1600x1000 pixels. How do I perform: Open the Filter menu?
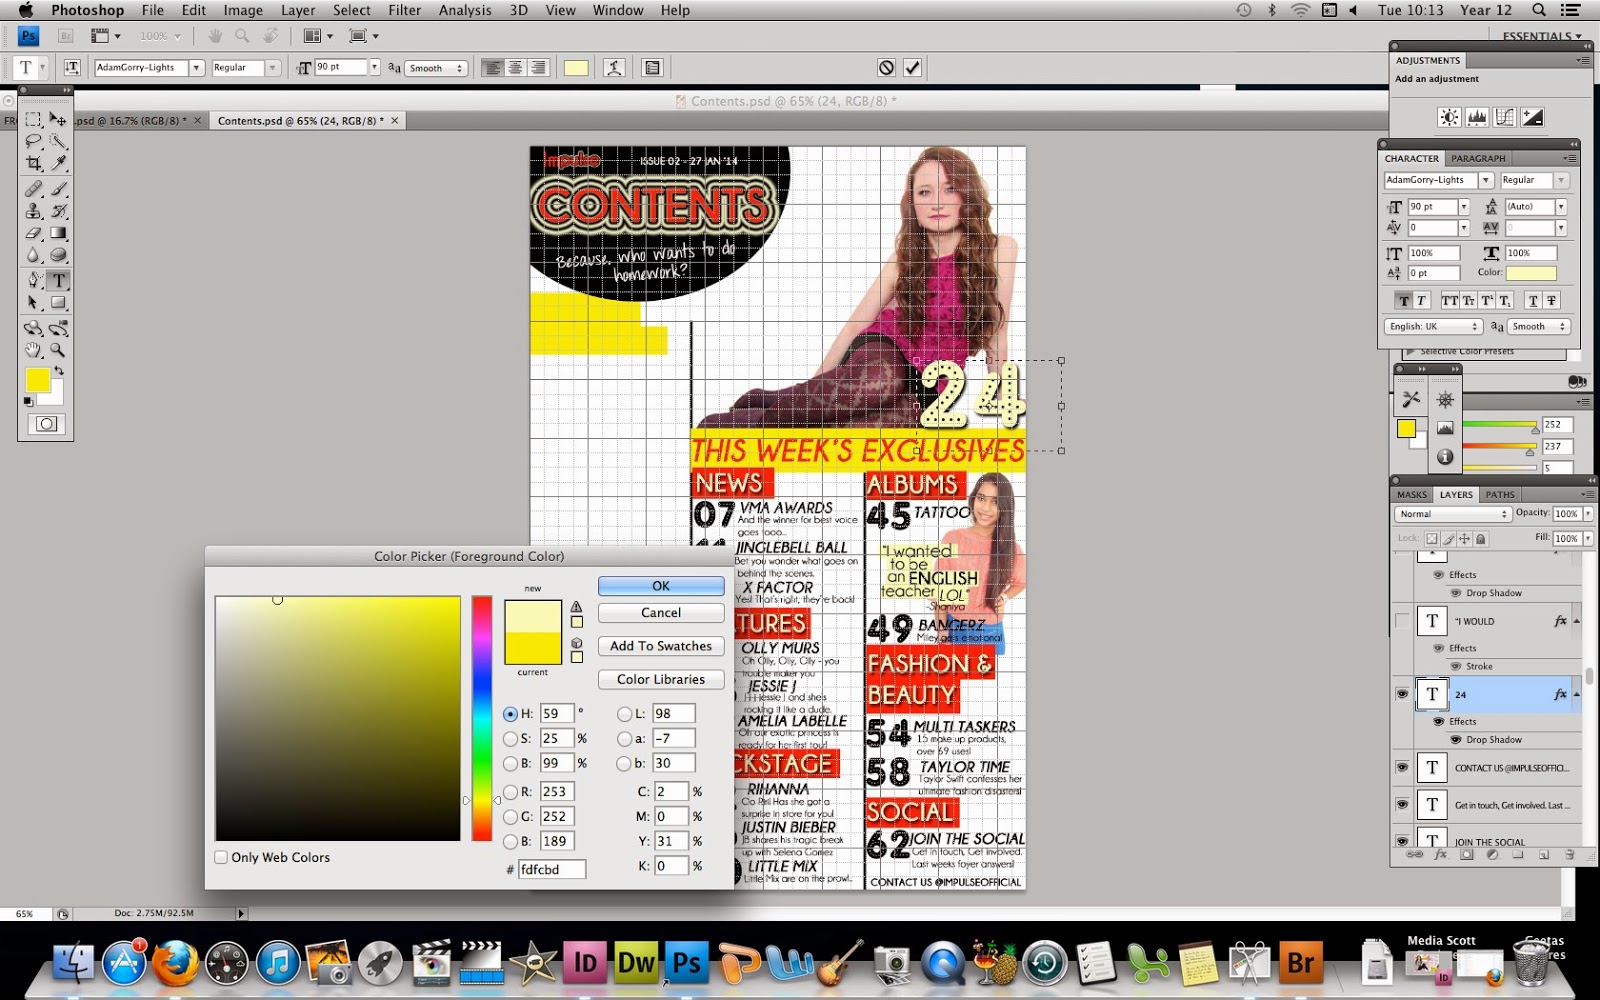(x=404, y=10)
